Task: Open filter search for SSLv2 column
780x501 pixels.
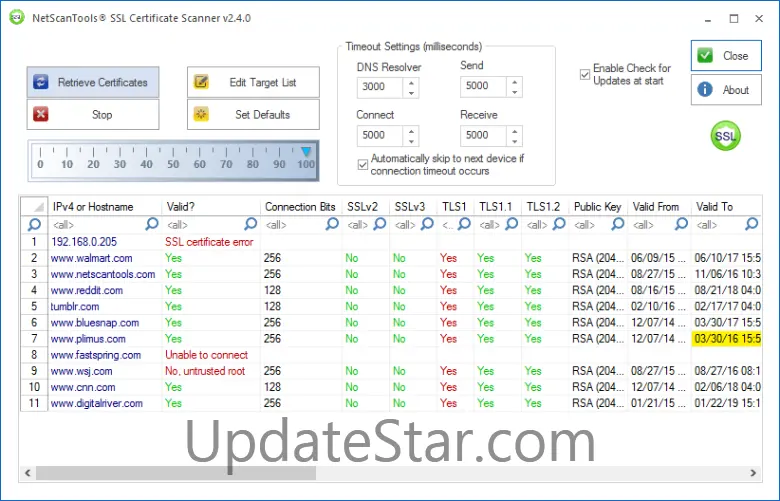Action: click(x=380, y=224)
